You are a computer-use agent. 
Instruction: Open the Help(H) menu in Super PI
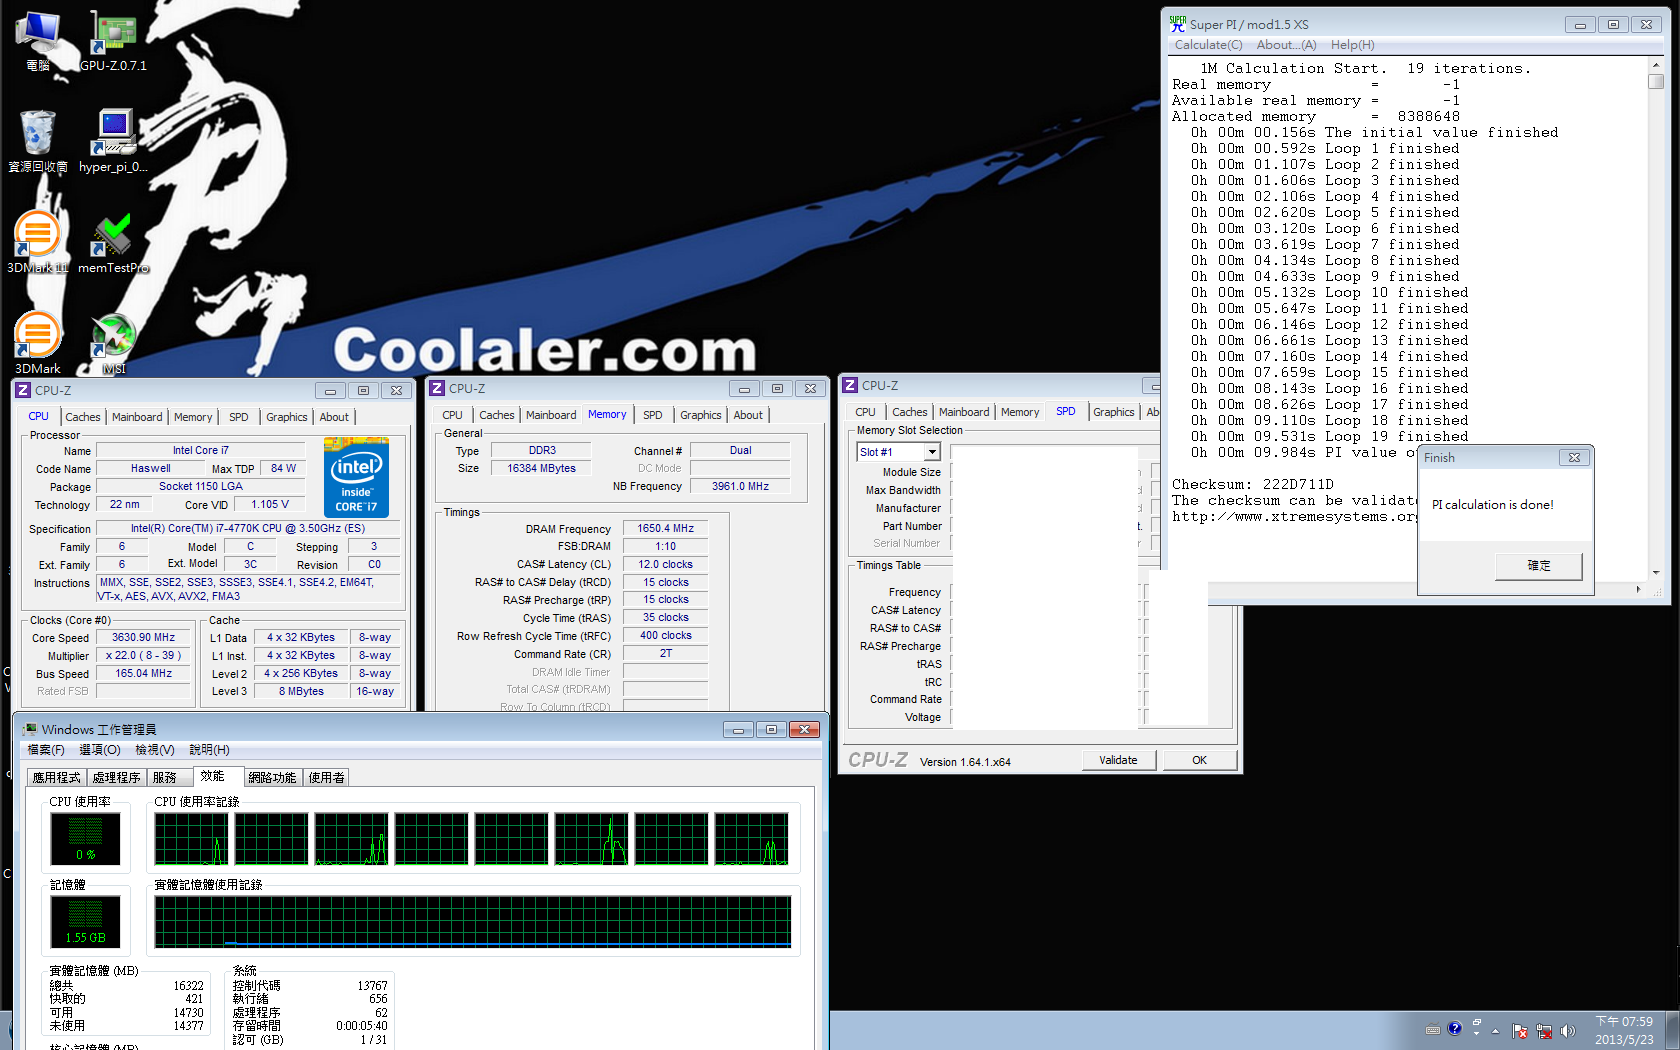coord(1352,45)
